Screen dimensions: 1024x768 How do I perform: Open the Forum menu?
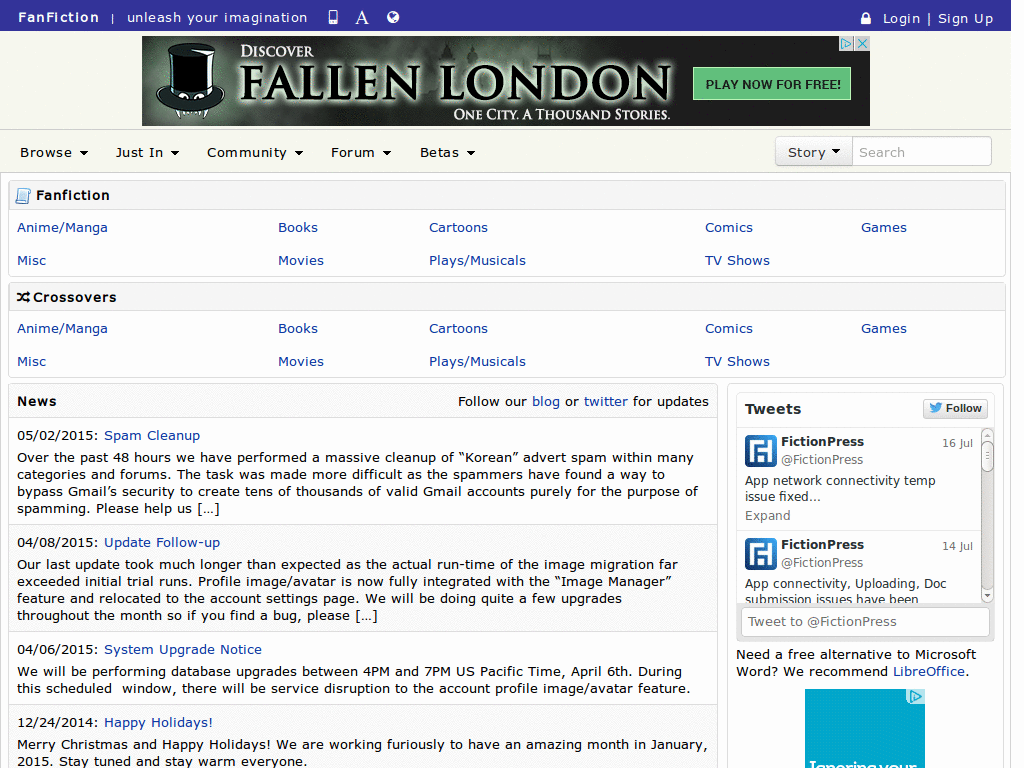[x=360, y=152]
